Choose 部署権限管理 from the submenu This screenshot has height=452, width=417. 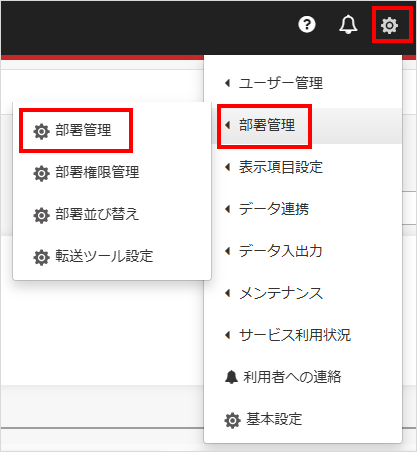[97, 172]
